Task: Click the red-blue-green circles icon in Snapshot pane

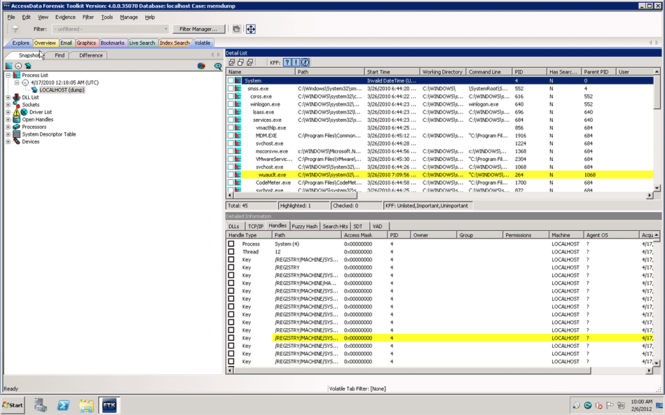Action: click(x=201, y=66)
